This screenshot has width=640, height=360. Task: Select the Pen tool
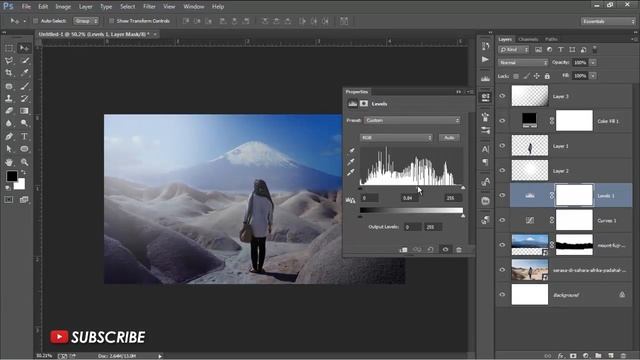[x=9, y=136]
